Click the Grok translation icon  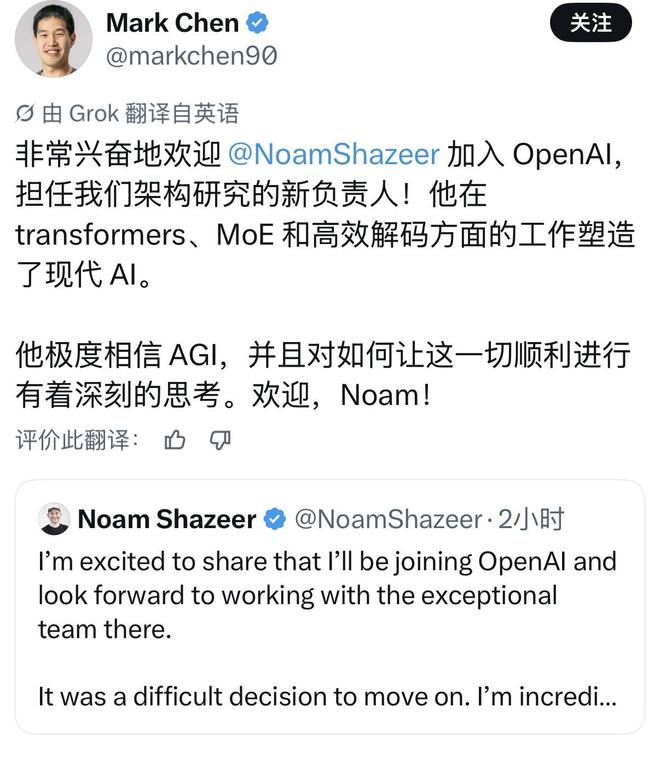coord(25,113)
